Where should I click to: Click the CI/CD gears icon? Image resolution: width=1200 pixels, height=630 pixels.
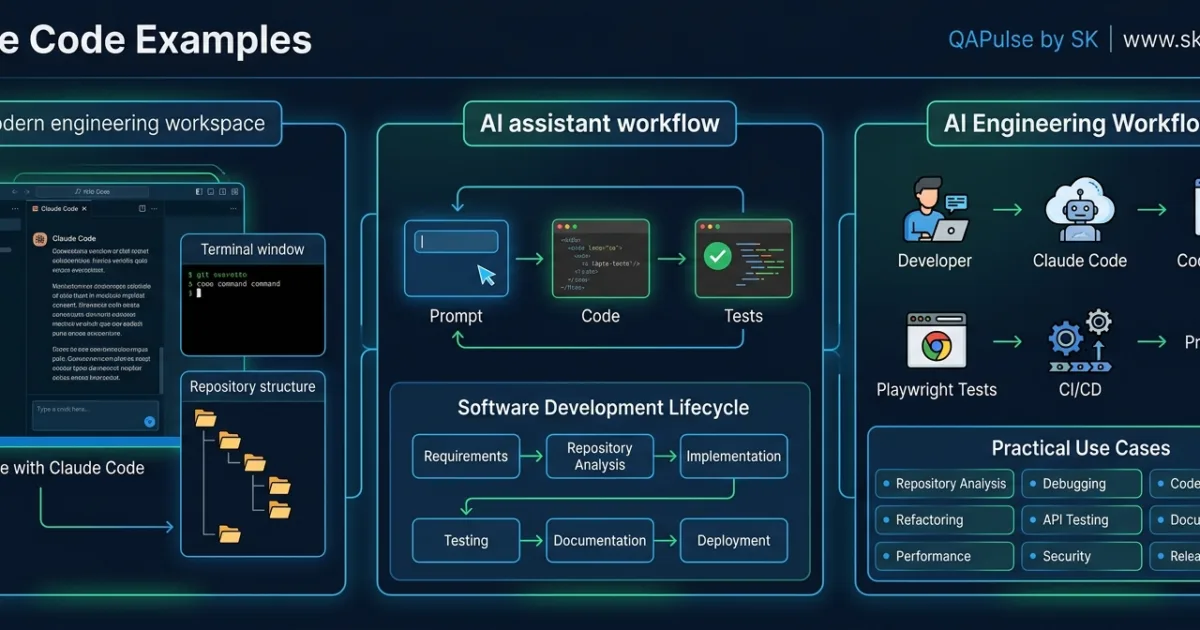(x=1080, y=343)
